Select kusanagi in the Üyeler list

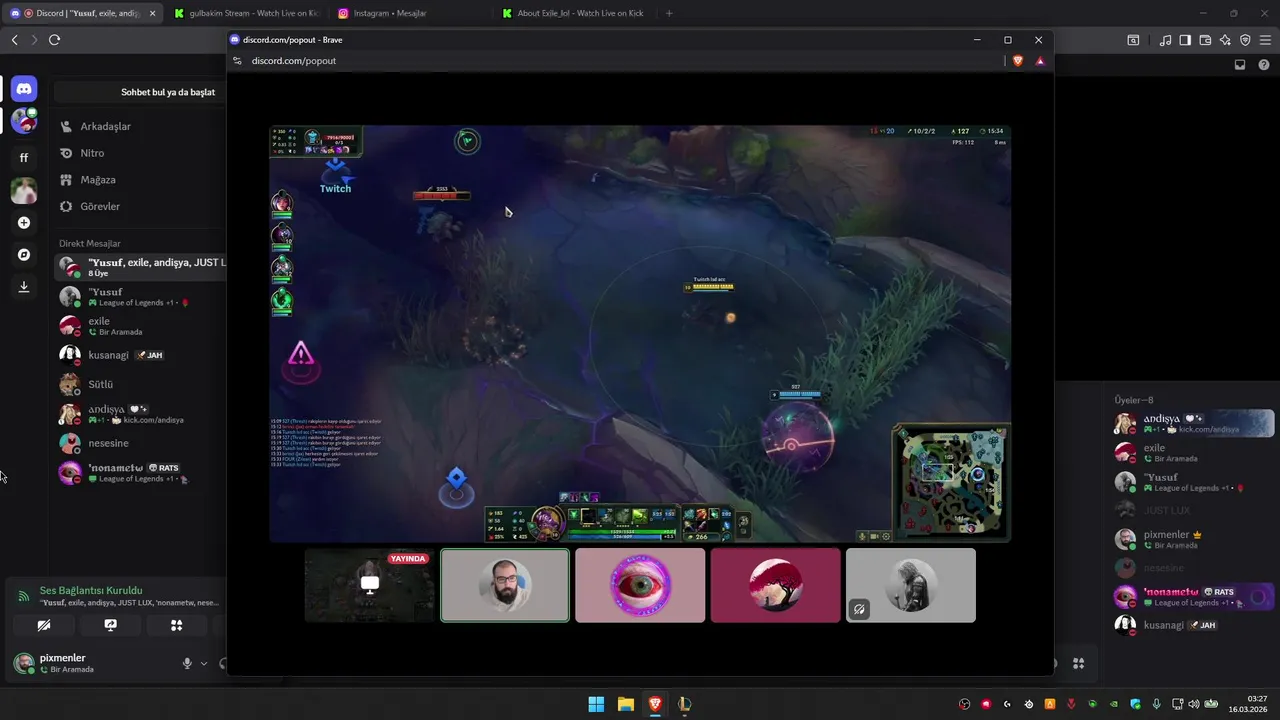[1193, 625]
